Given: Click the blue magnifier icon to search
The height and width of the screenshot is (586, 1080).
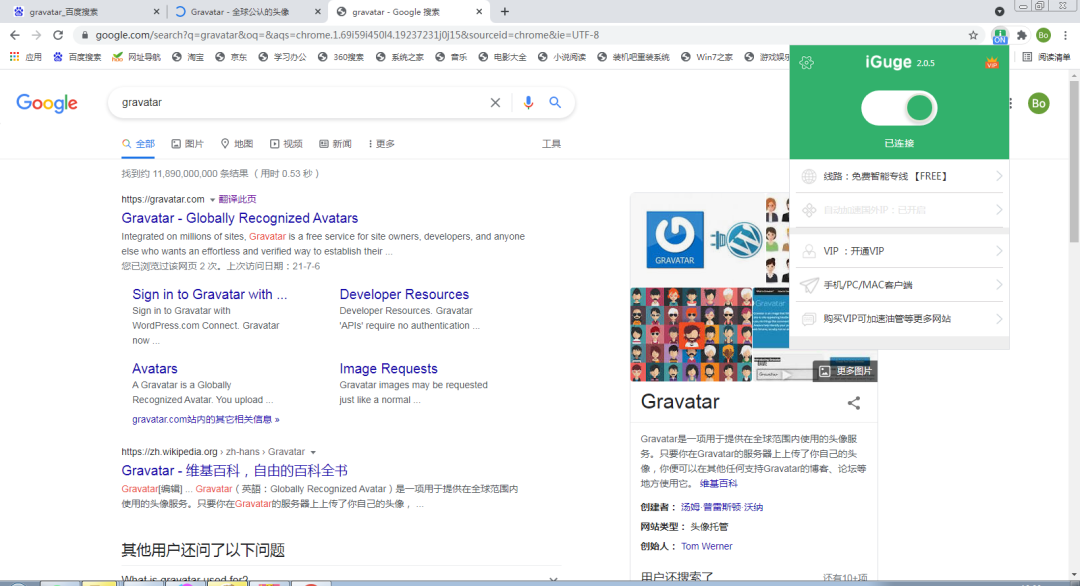Looking at the screenshot, I should point(556,102).
